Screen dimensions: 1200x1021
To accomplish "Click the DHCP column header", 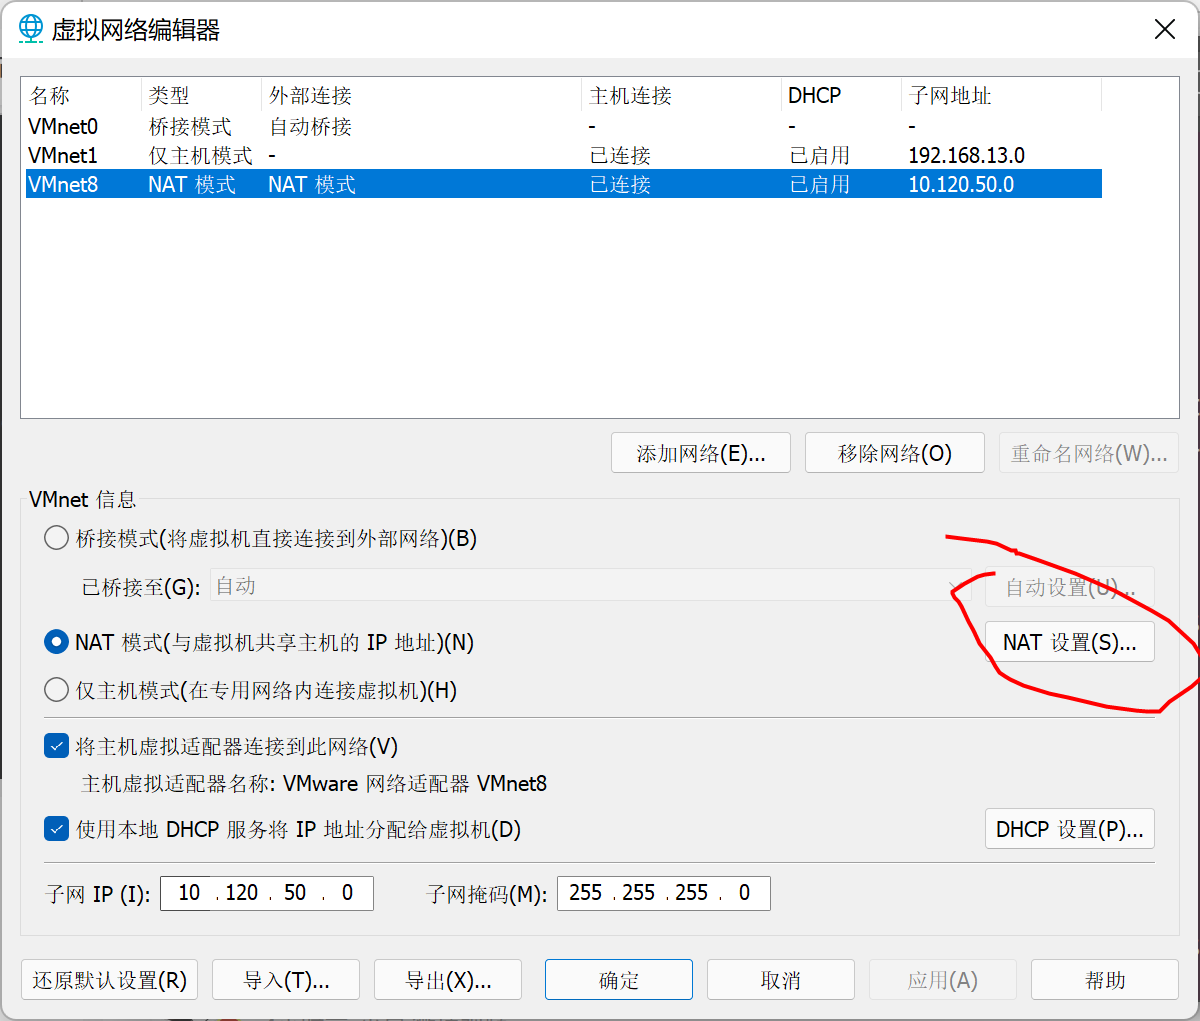I will pyautogui.click(x=842, y=96).
